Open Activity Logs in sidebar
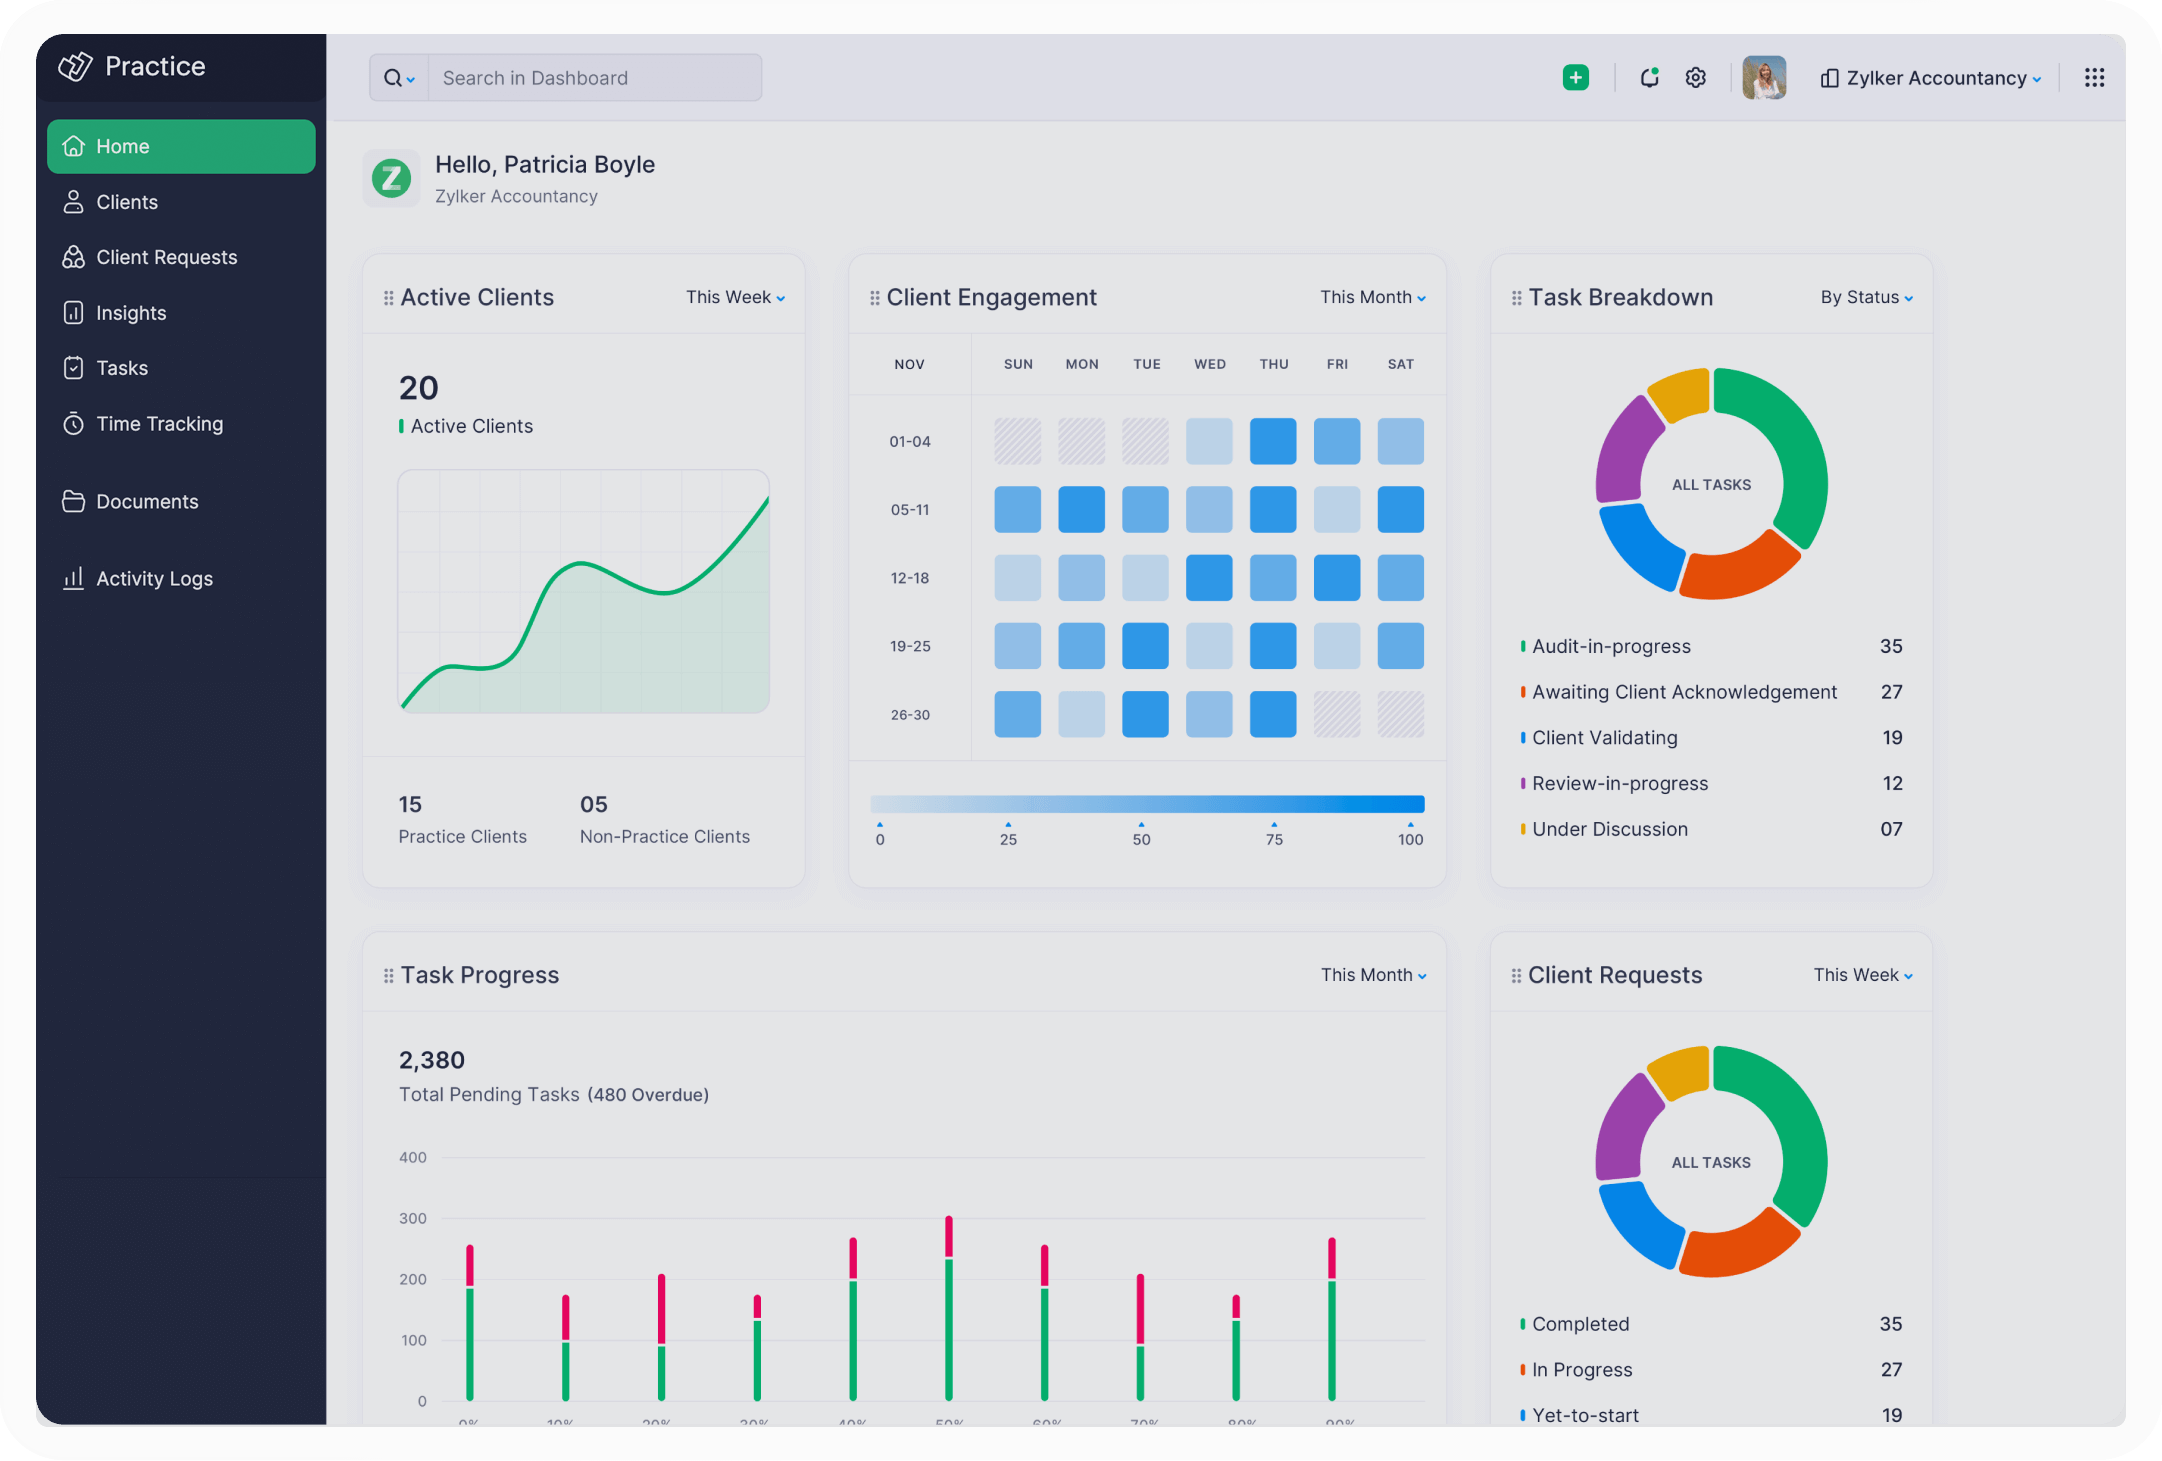2162x1461 pixels. click(154, 579)
